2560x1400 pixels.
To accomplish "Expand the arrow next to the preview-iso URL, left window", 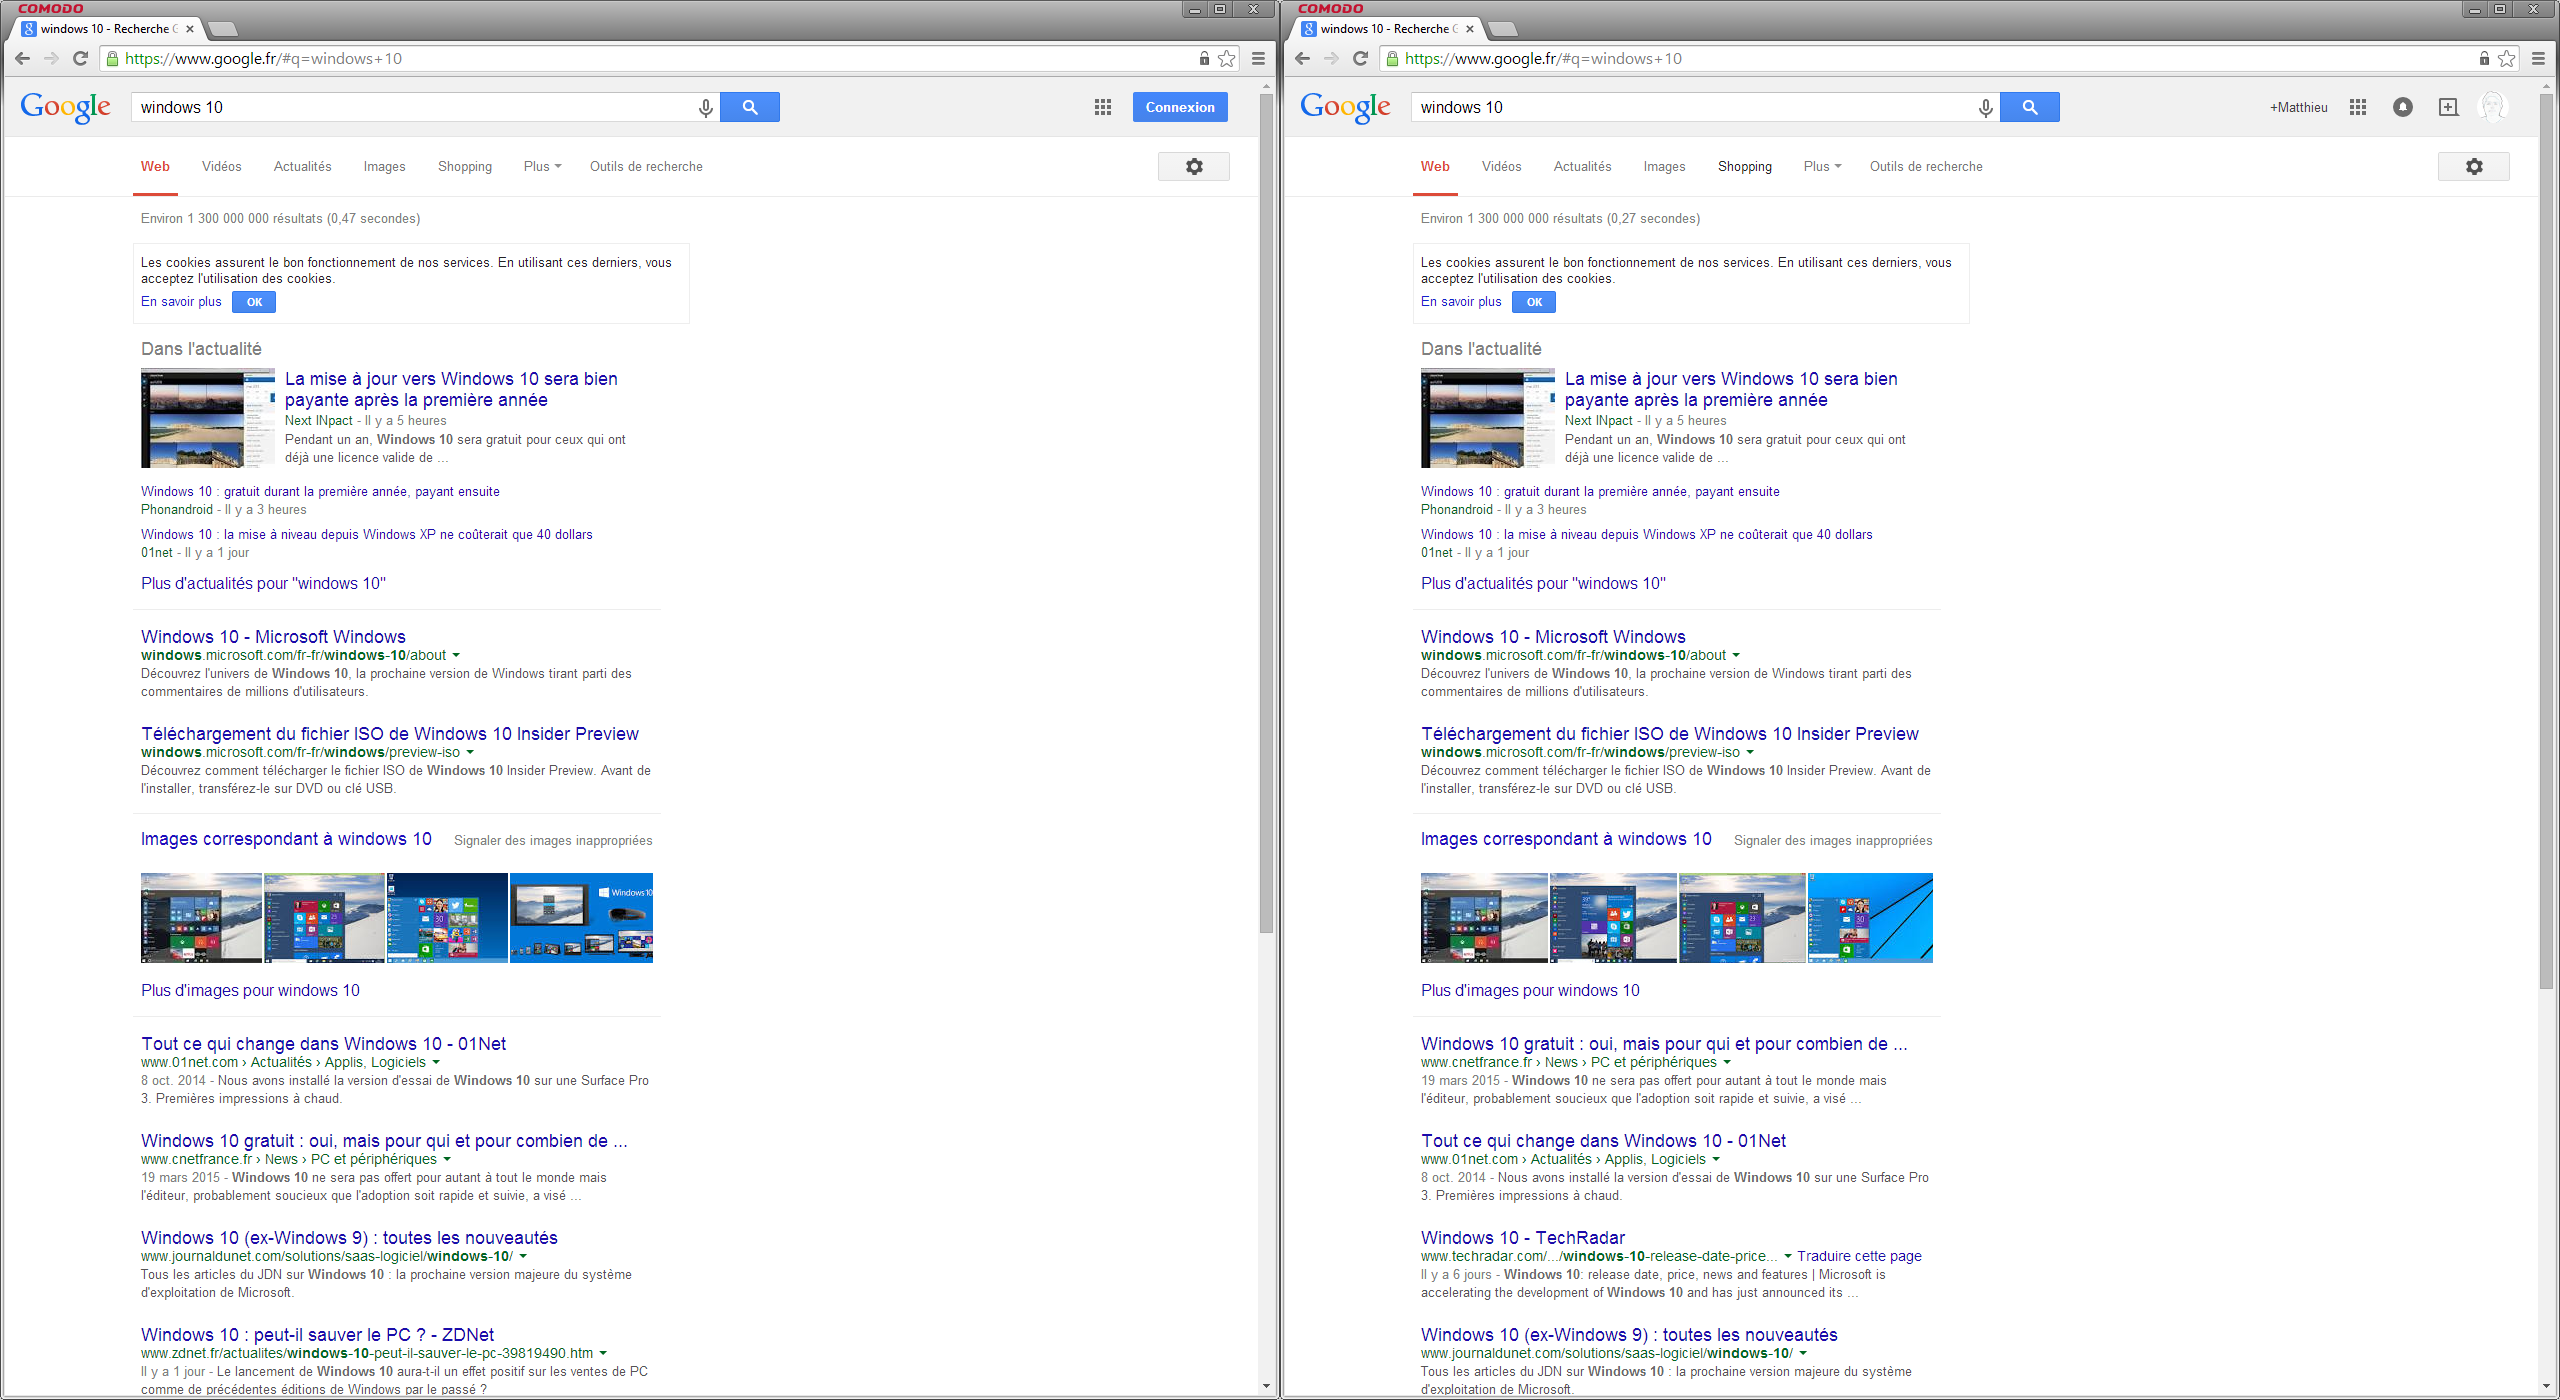I will 470,753.
